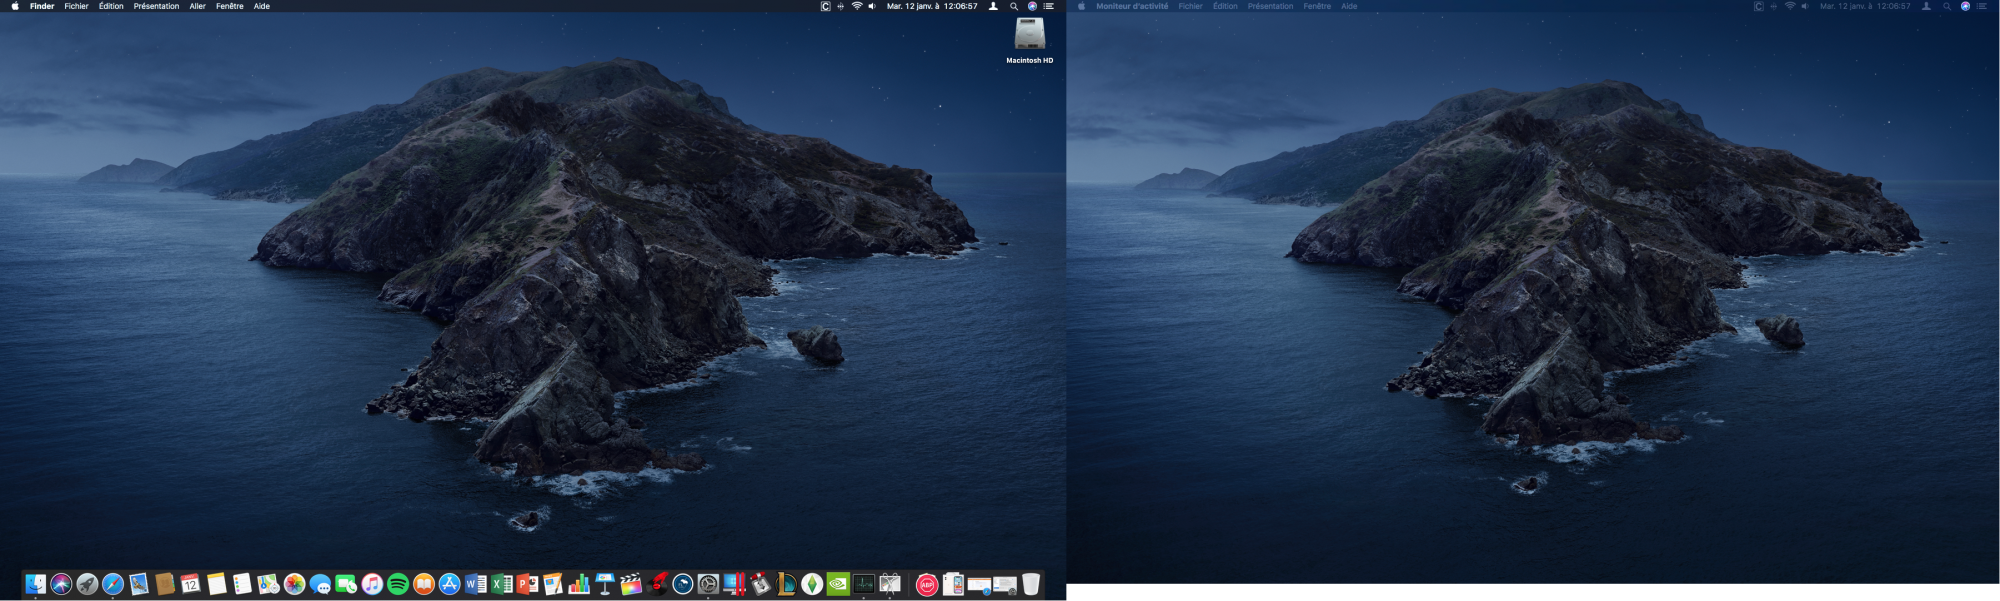Open the Trash in the Dock

coord(1031,584)
